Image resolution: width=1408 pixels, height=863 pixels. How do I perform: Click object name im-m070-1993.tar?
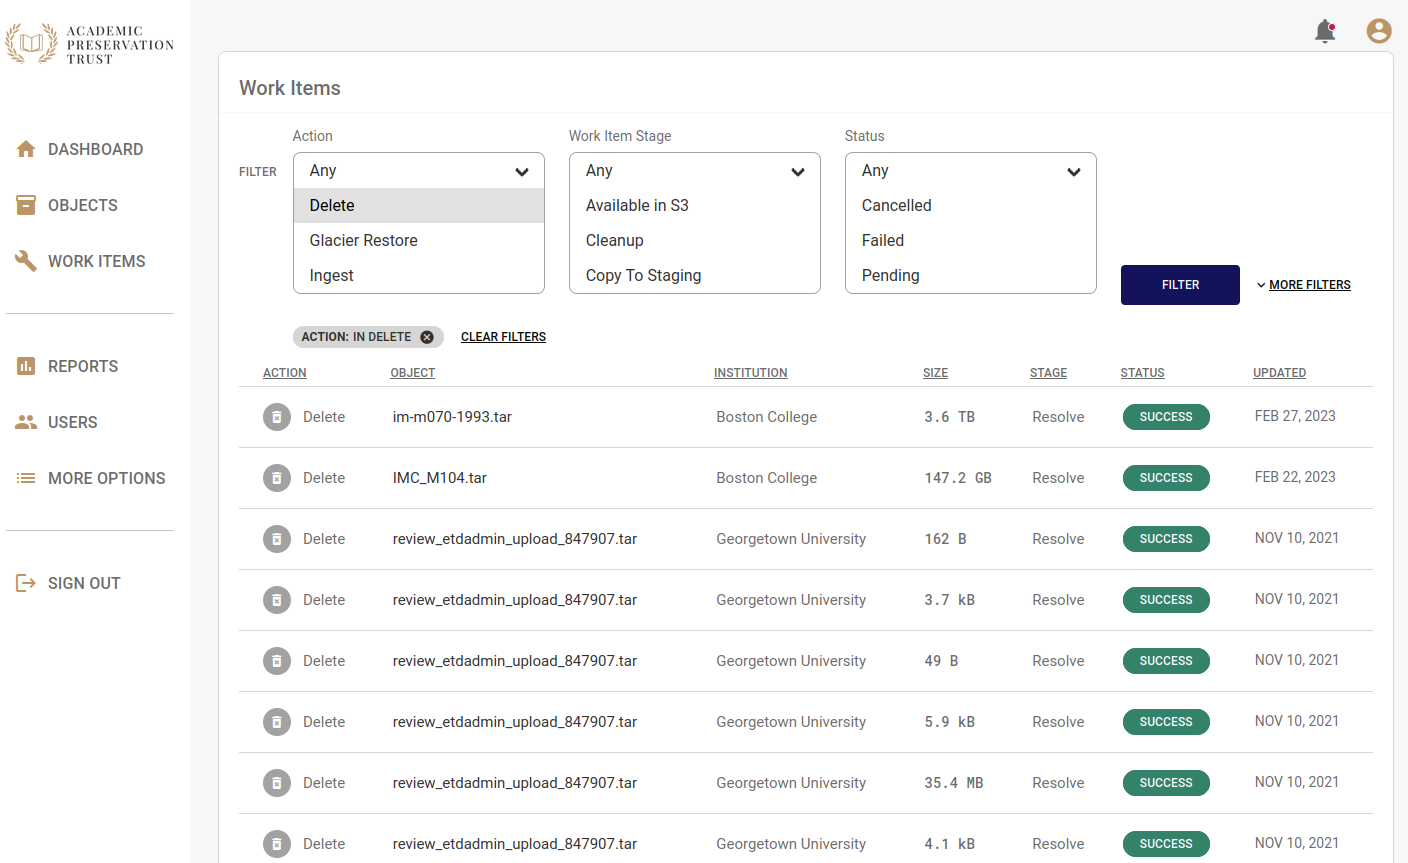point(452,417)
